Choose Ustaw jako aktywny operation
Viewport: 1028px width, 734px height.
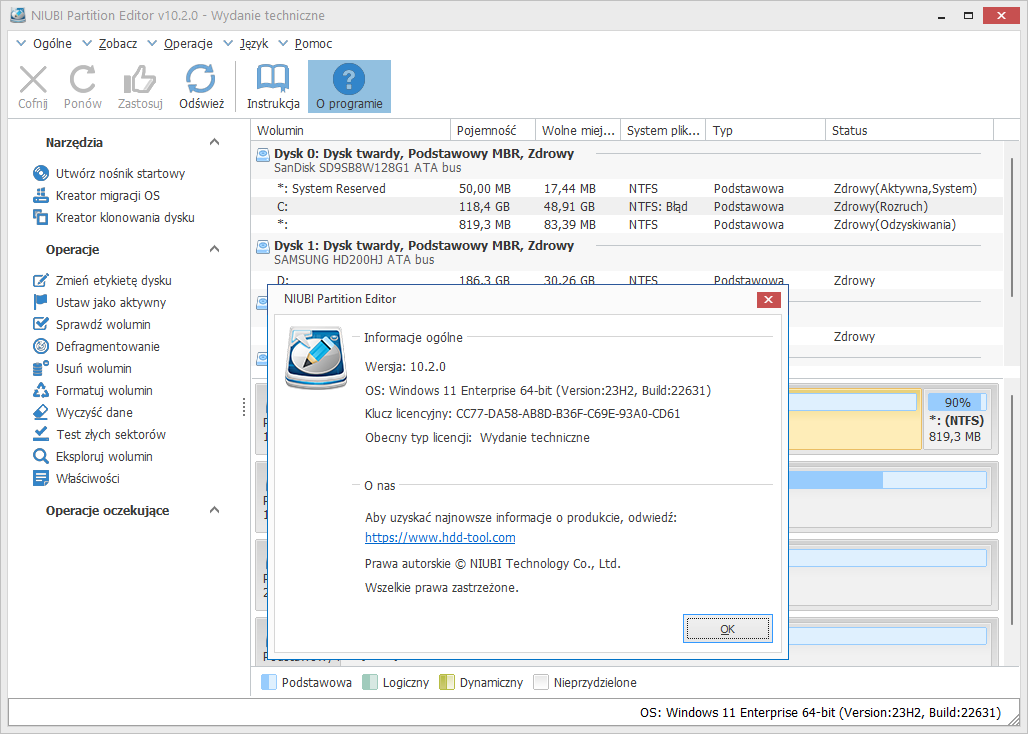click(99, 303)
